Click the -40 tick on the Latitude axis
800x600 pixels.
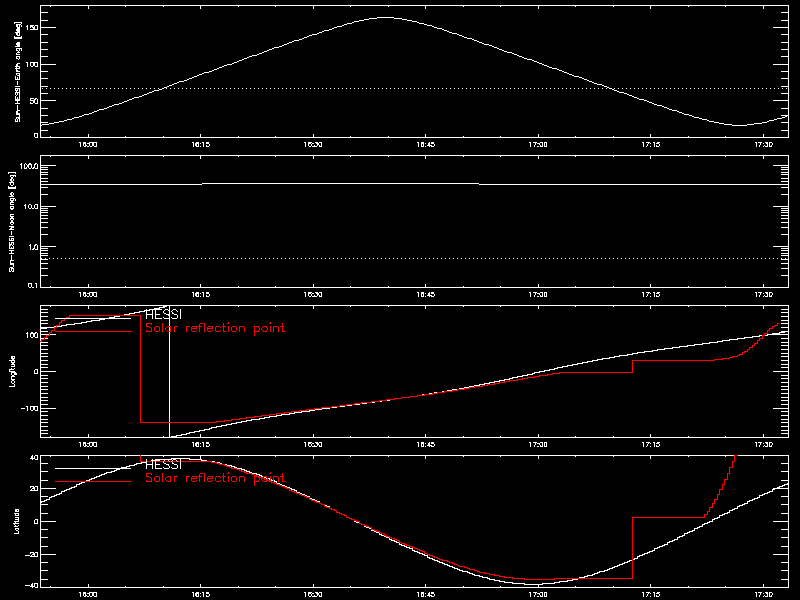[32, 585]
